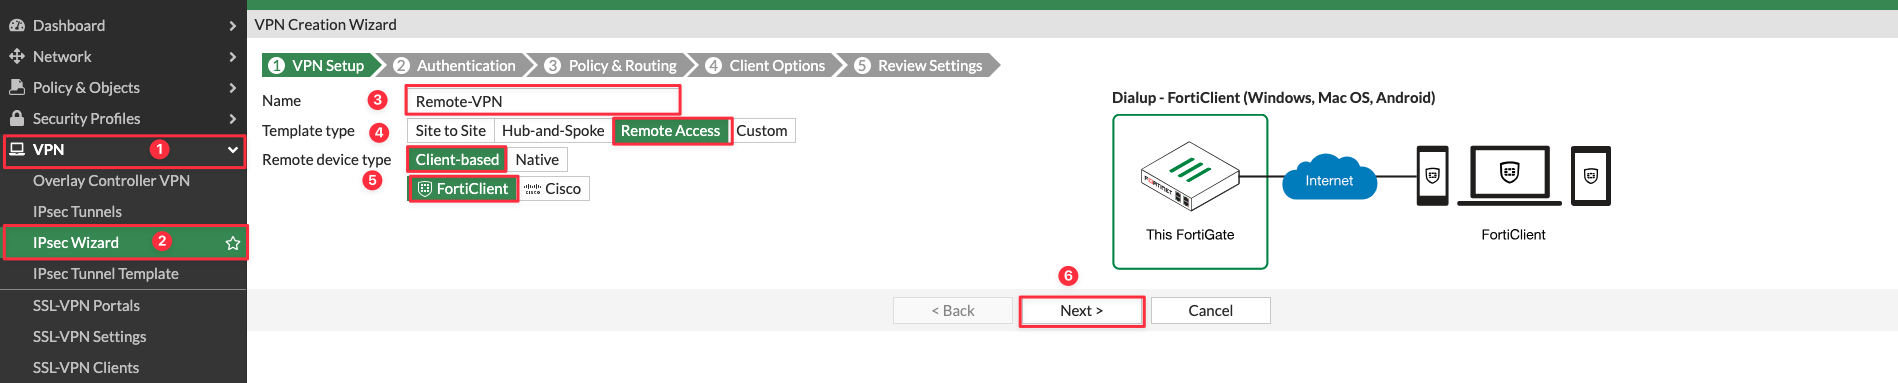Image resolution: width=1898 pixels, height=383 pixels.
Task: Expand the Policy & Objects chevron
Action: pos(232,88)
